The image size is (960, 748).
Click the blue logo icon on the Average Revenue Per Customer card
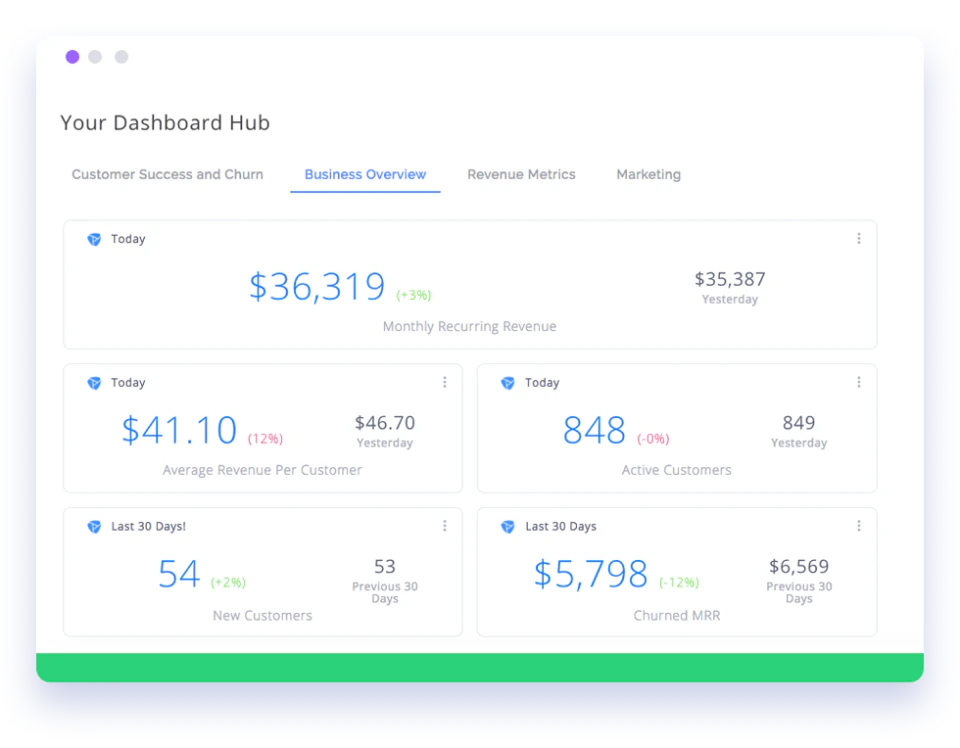point(94,382)
